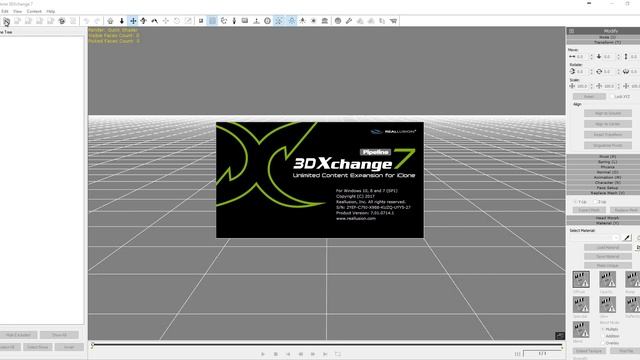Click the Reset button in Transform
The image size is (640, 360).
pyautogui.click(x=589, y=97)
